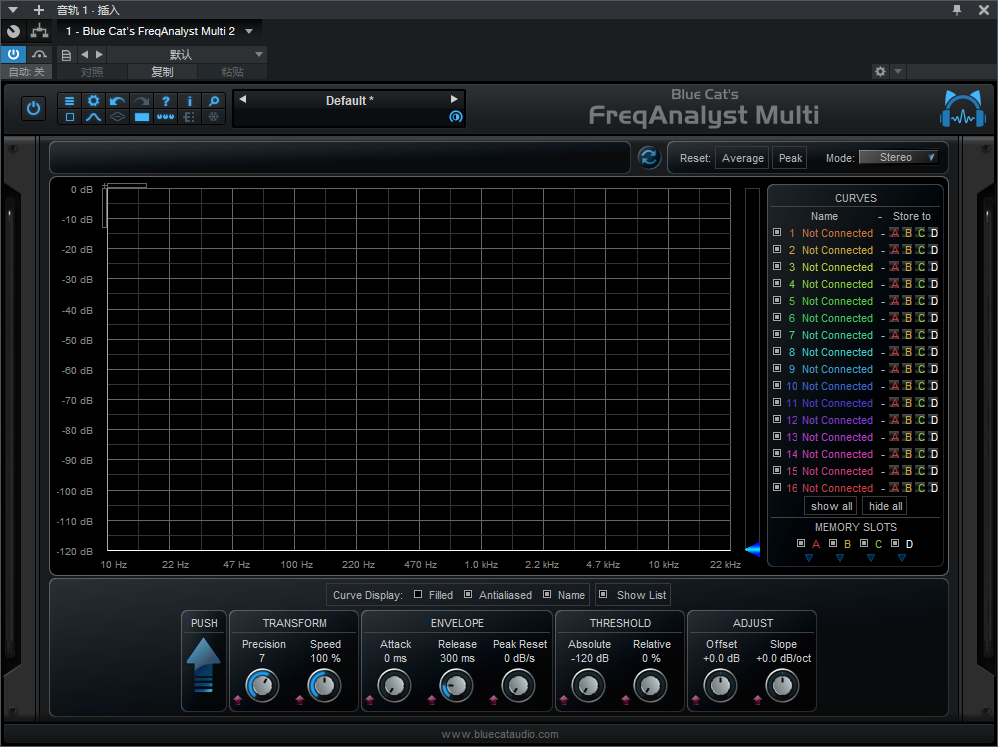Reset the Peak curves
This screenshot has height=747, width=998.
click(790, 158)
